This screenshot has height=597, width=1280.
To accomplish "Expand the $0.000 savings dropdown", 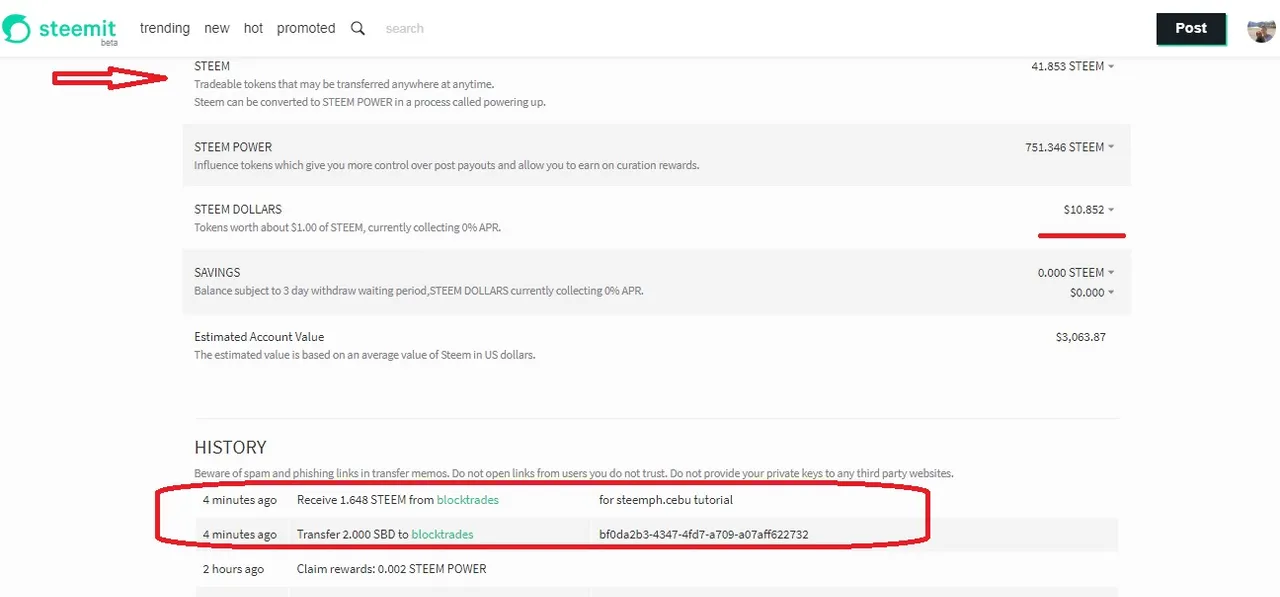I will [x=1092, y=292].
